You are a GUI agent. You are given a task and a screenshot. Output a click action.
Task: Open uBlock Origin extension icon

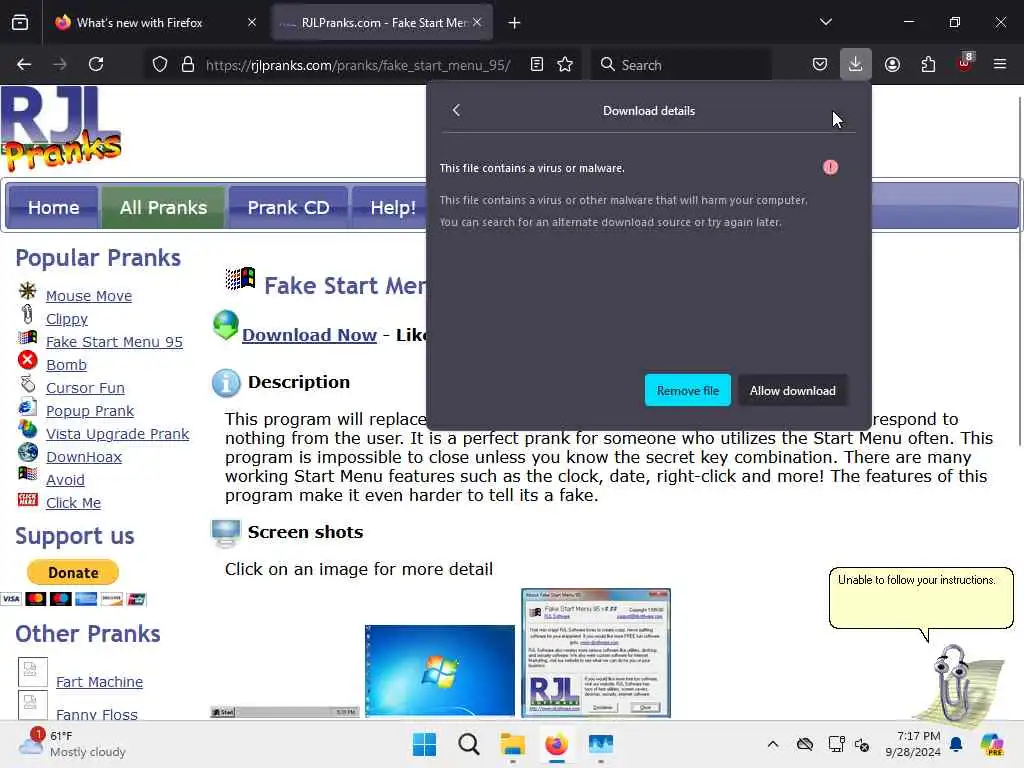pyautogui.click(x=965, y=63)
